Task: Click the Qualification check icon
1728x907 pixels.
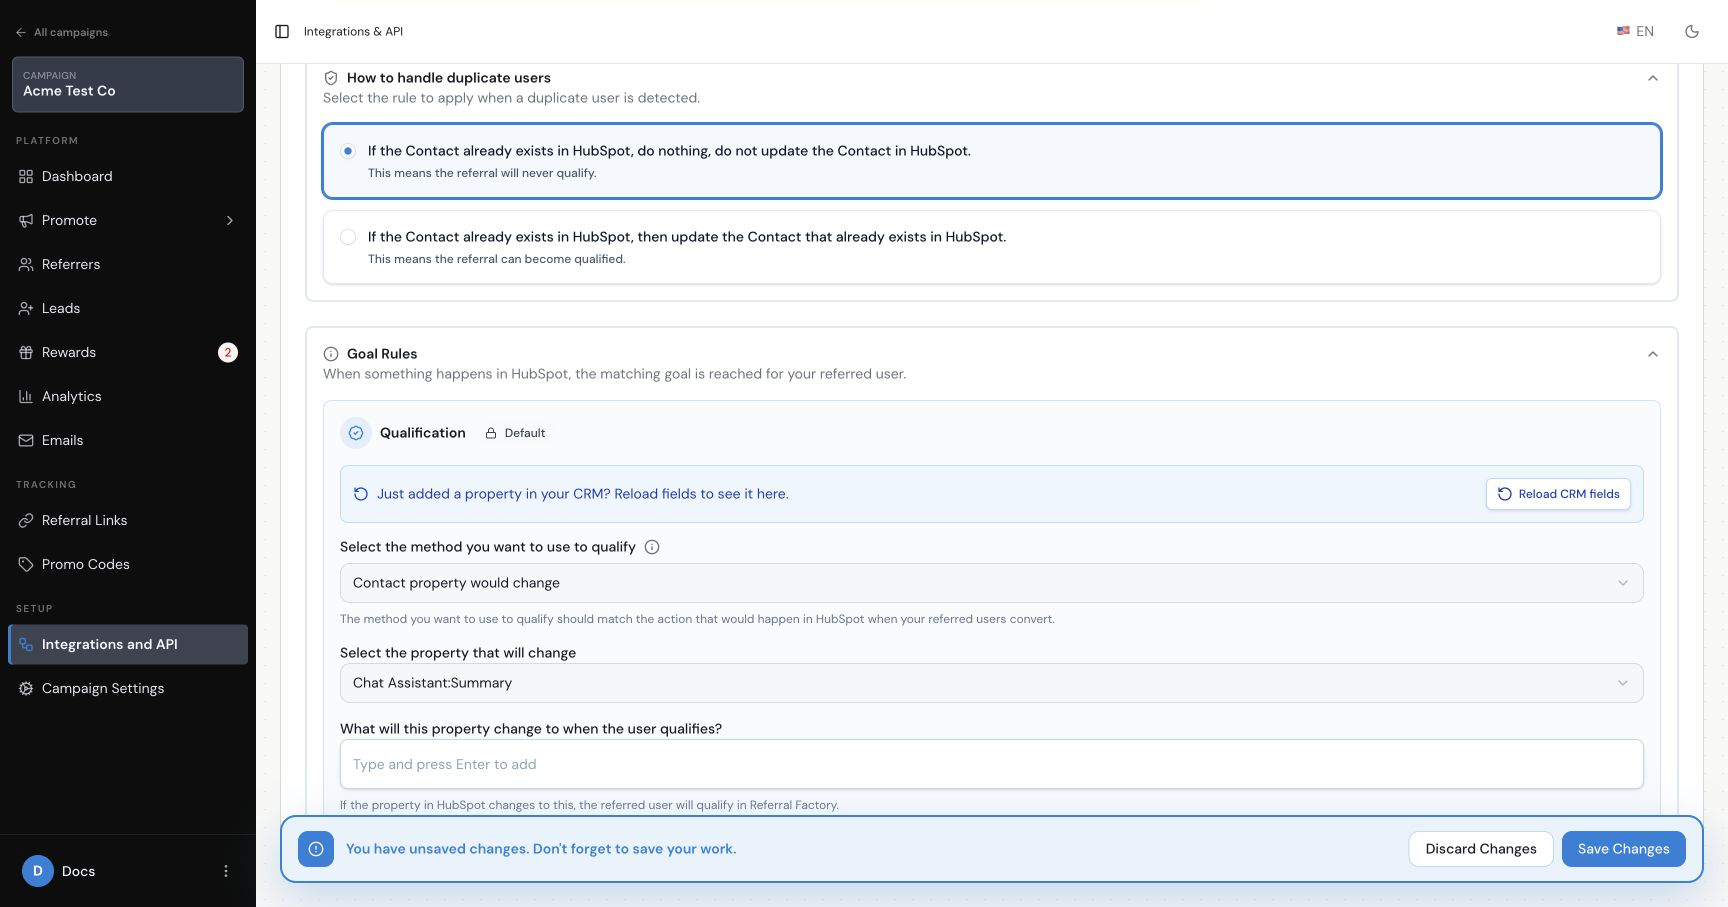Action: pyautogui.click(x=356, y=433)
